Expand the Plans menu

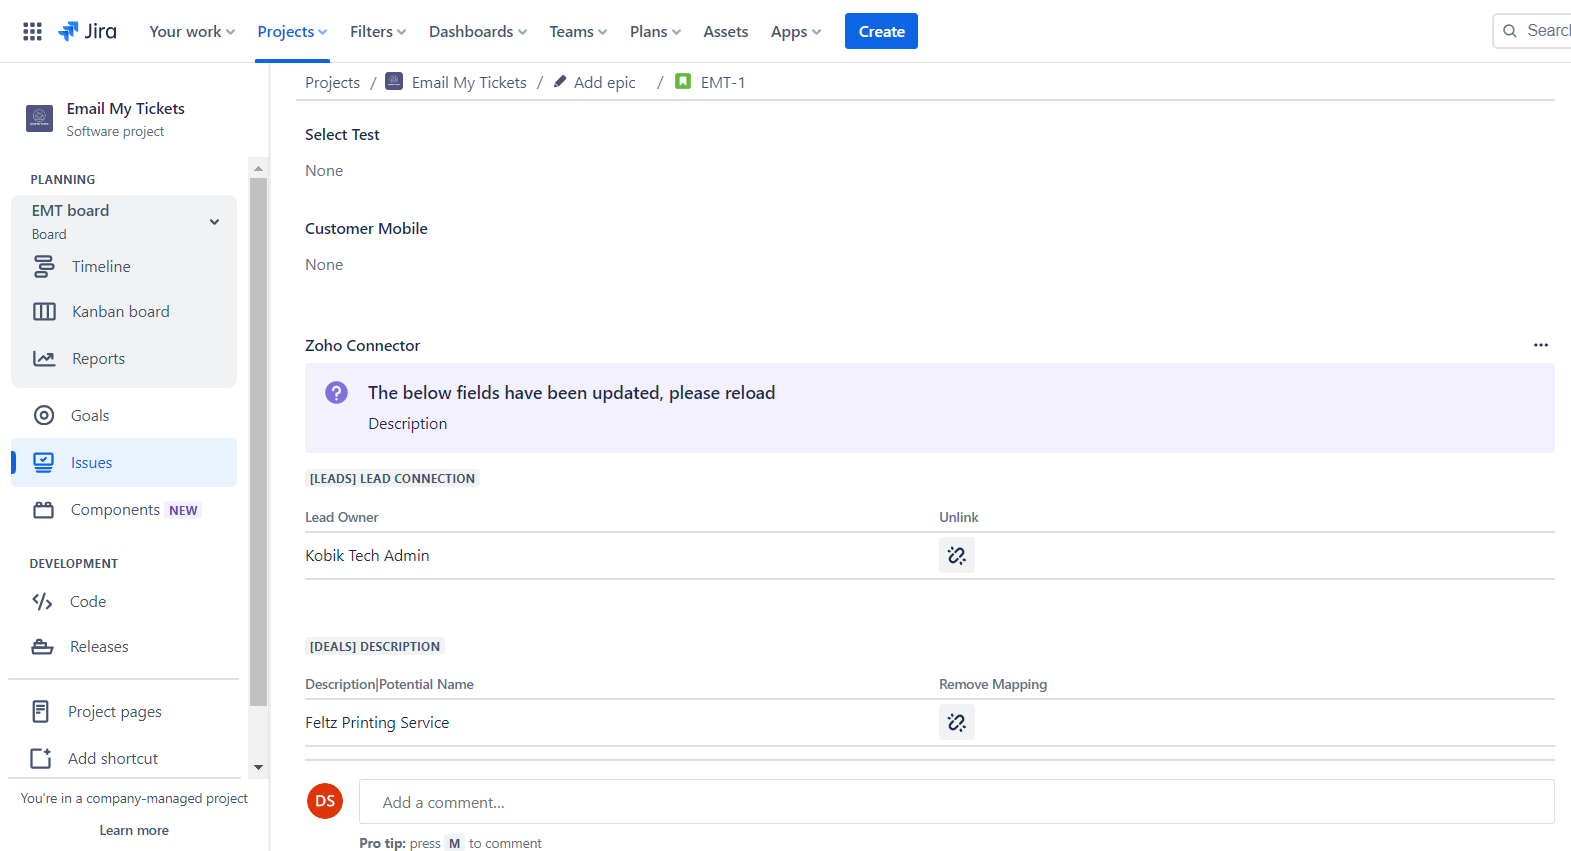[655, 31]
